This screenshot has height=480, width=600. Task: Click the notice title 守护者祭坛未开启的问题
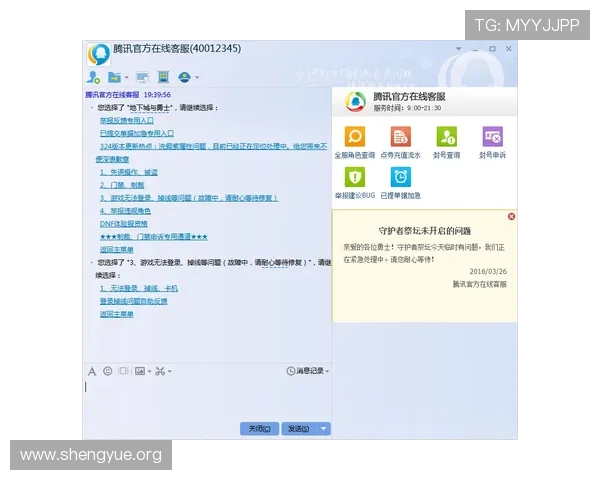click(x=425, y=231)
